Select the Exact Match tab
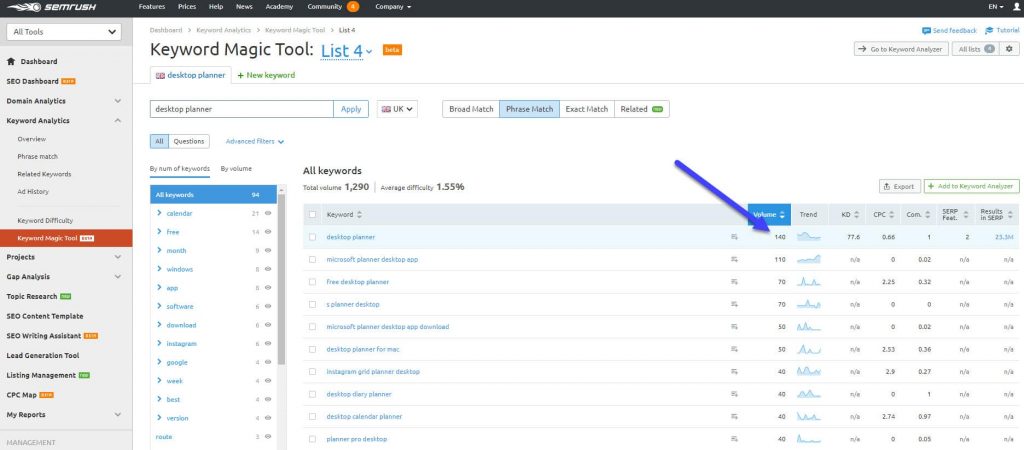 (x=586, y=109)
